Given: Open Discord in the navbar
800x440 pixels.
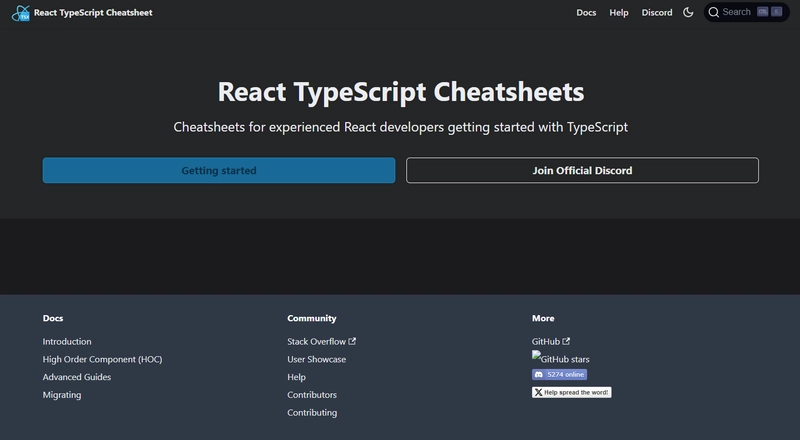Looking at the screenshot, I should click(x=657, y=13).
